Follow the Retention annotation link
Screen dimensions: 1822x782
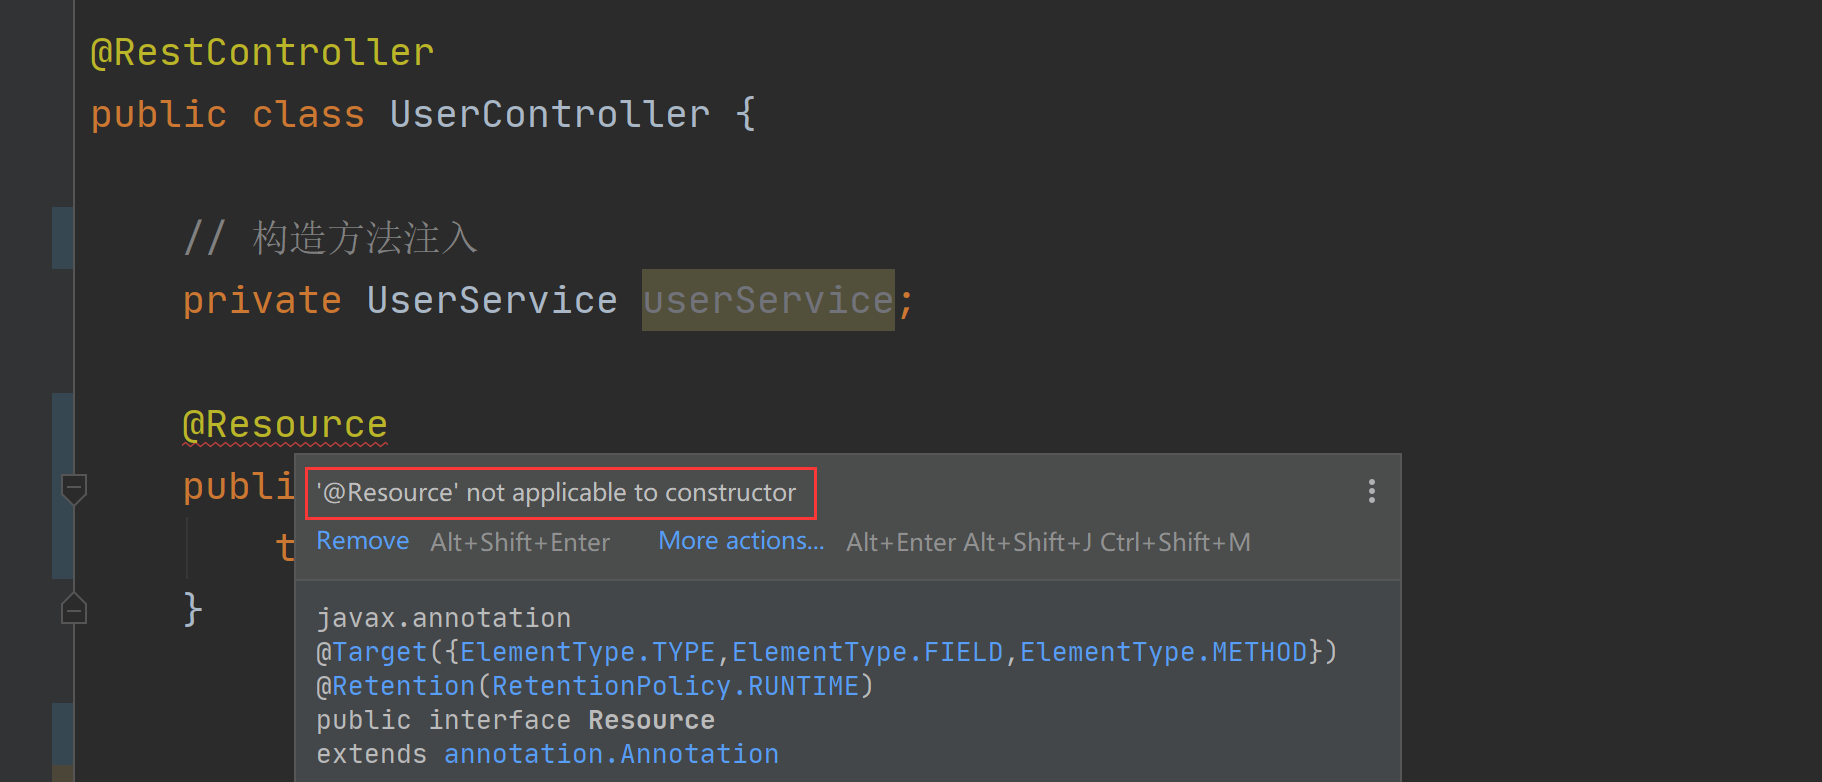coord(404,686)
